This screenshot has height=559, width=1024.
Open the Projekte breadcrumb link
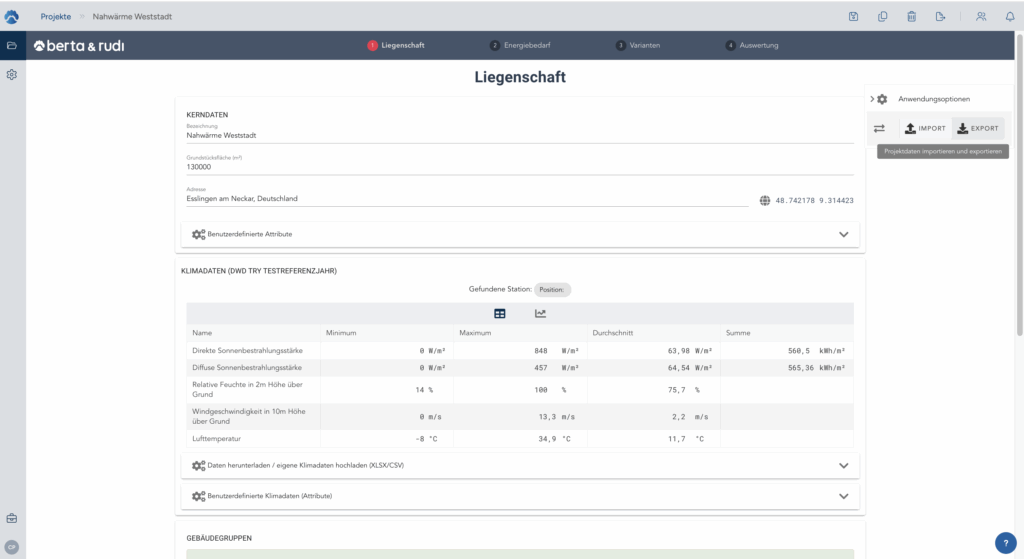(x=56, y=17)
